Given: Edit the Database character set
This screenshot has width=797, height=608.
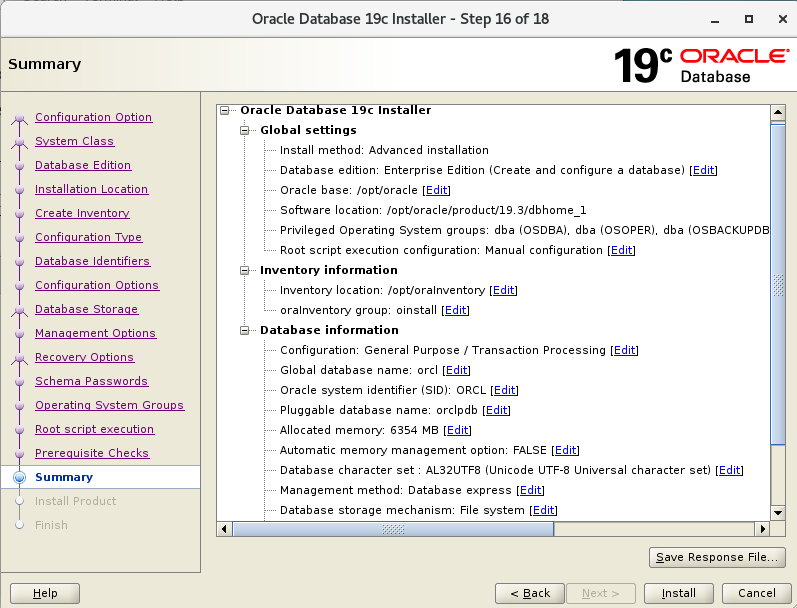Looking at the screenshot, I should [x=729, y=470].
